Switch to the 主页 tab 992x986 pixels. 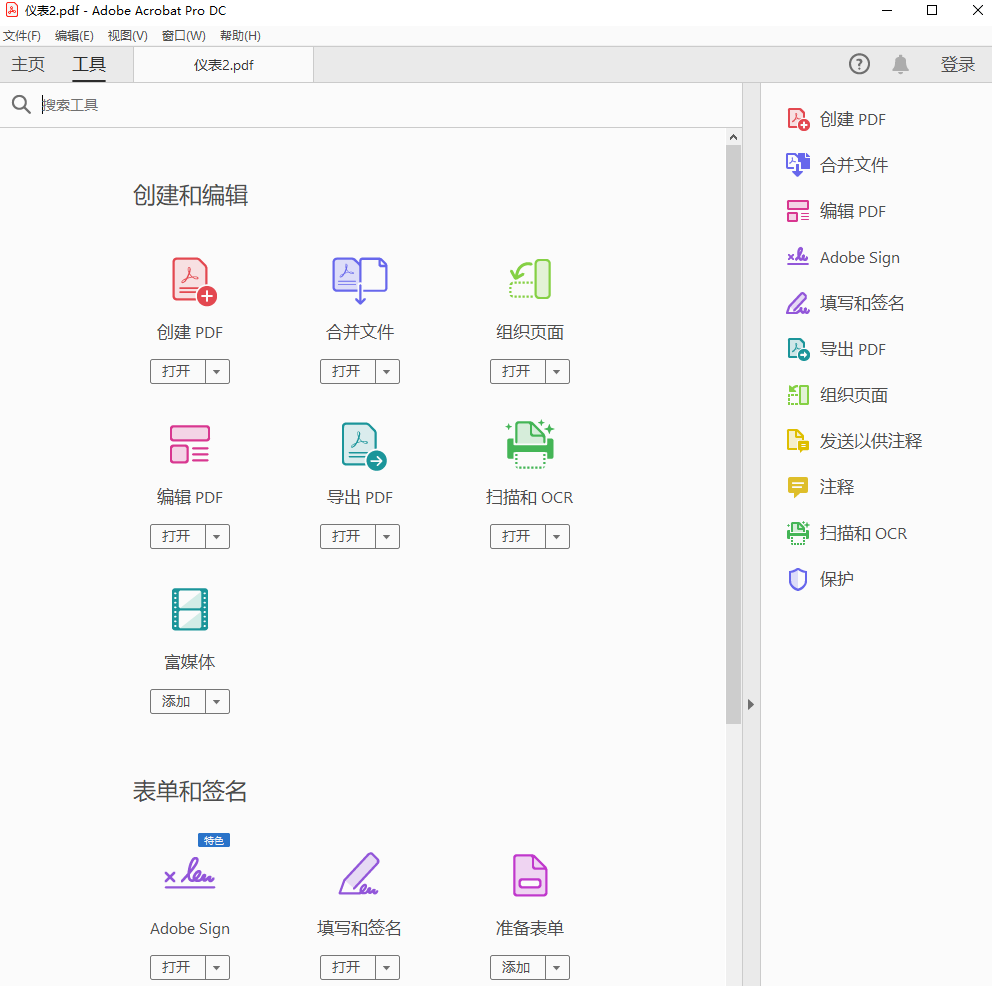(28, 64)
